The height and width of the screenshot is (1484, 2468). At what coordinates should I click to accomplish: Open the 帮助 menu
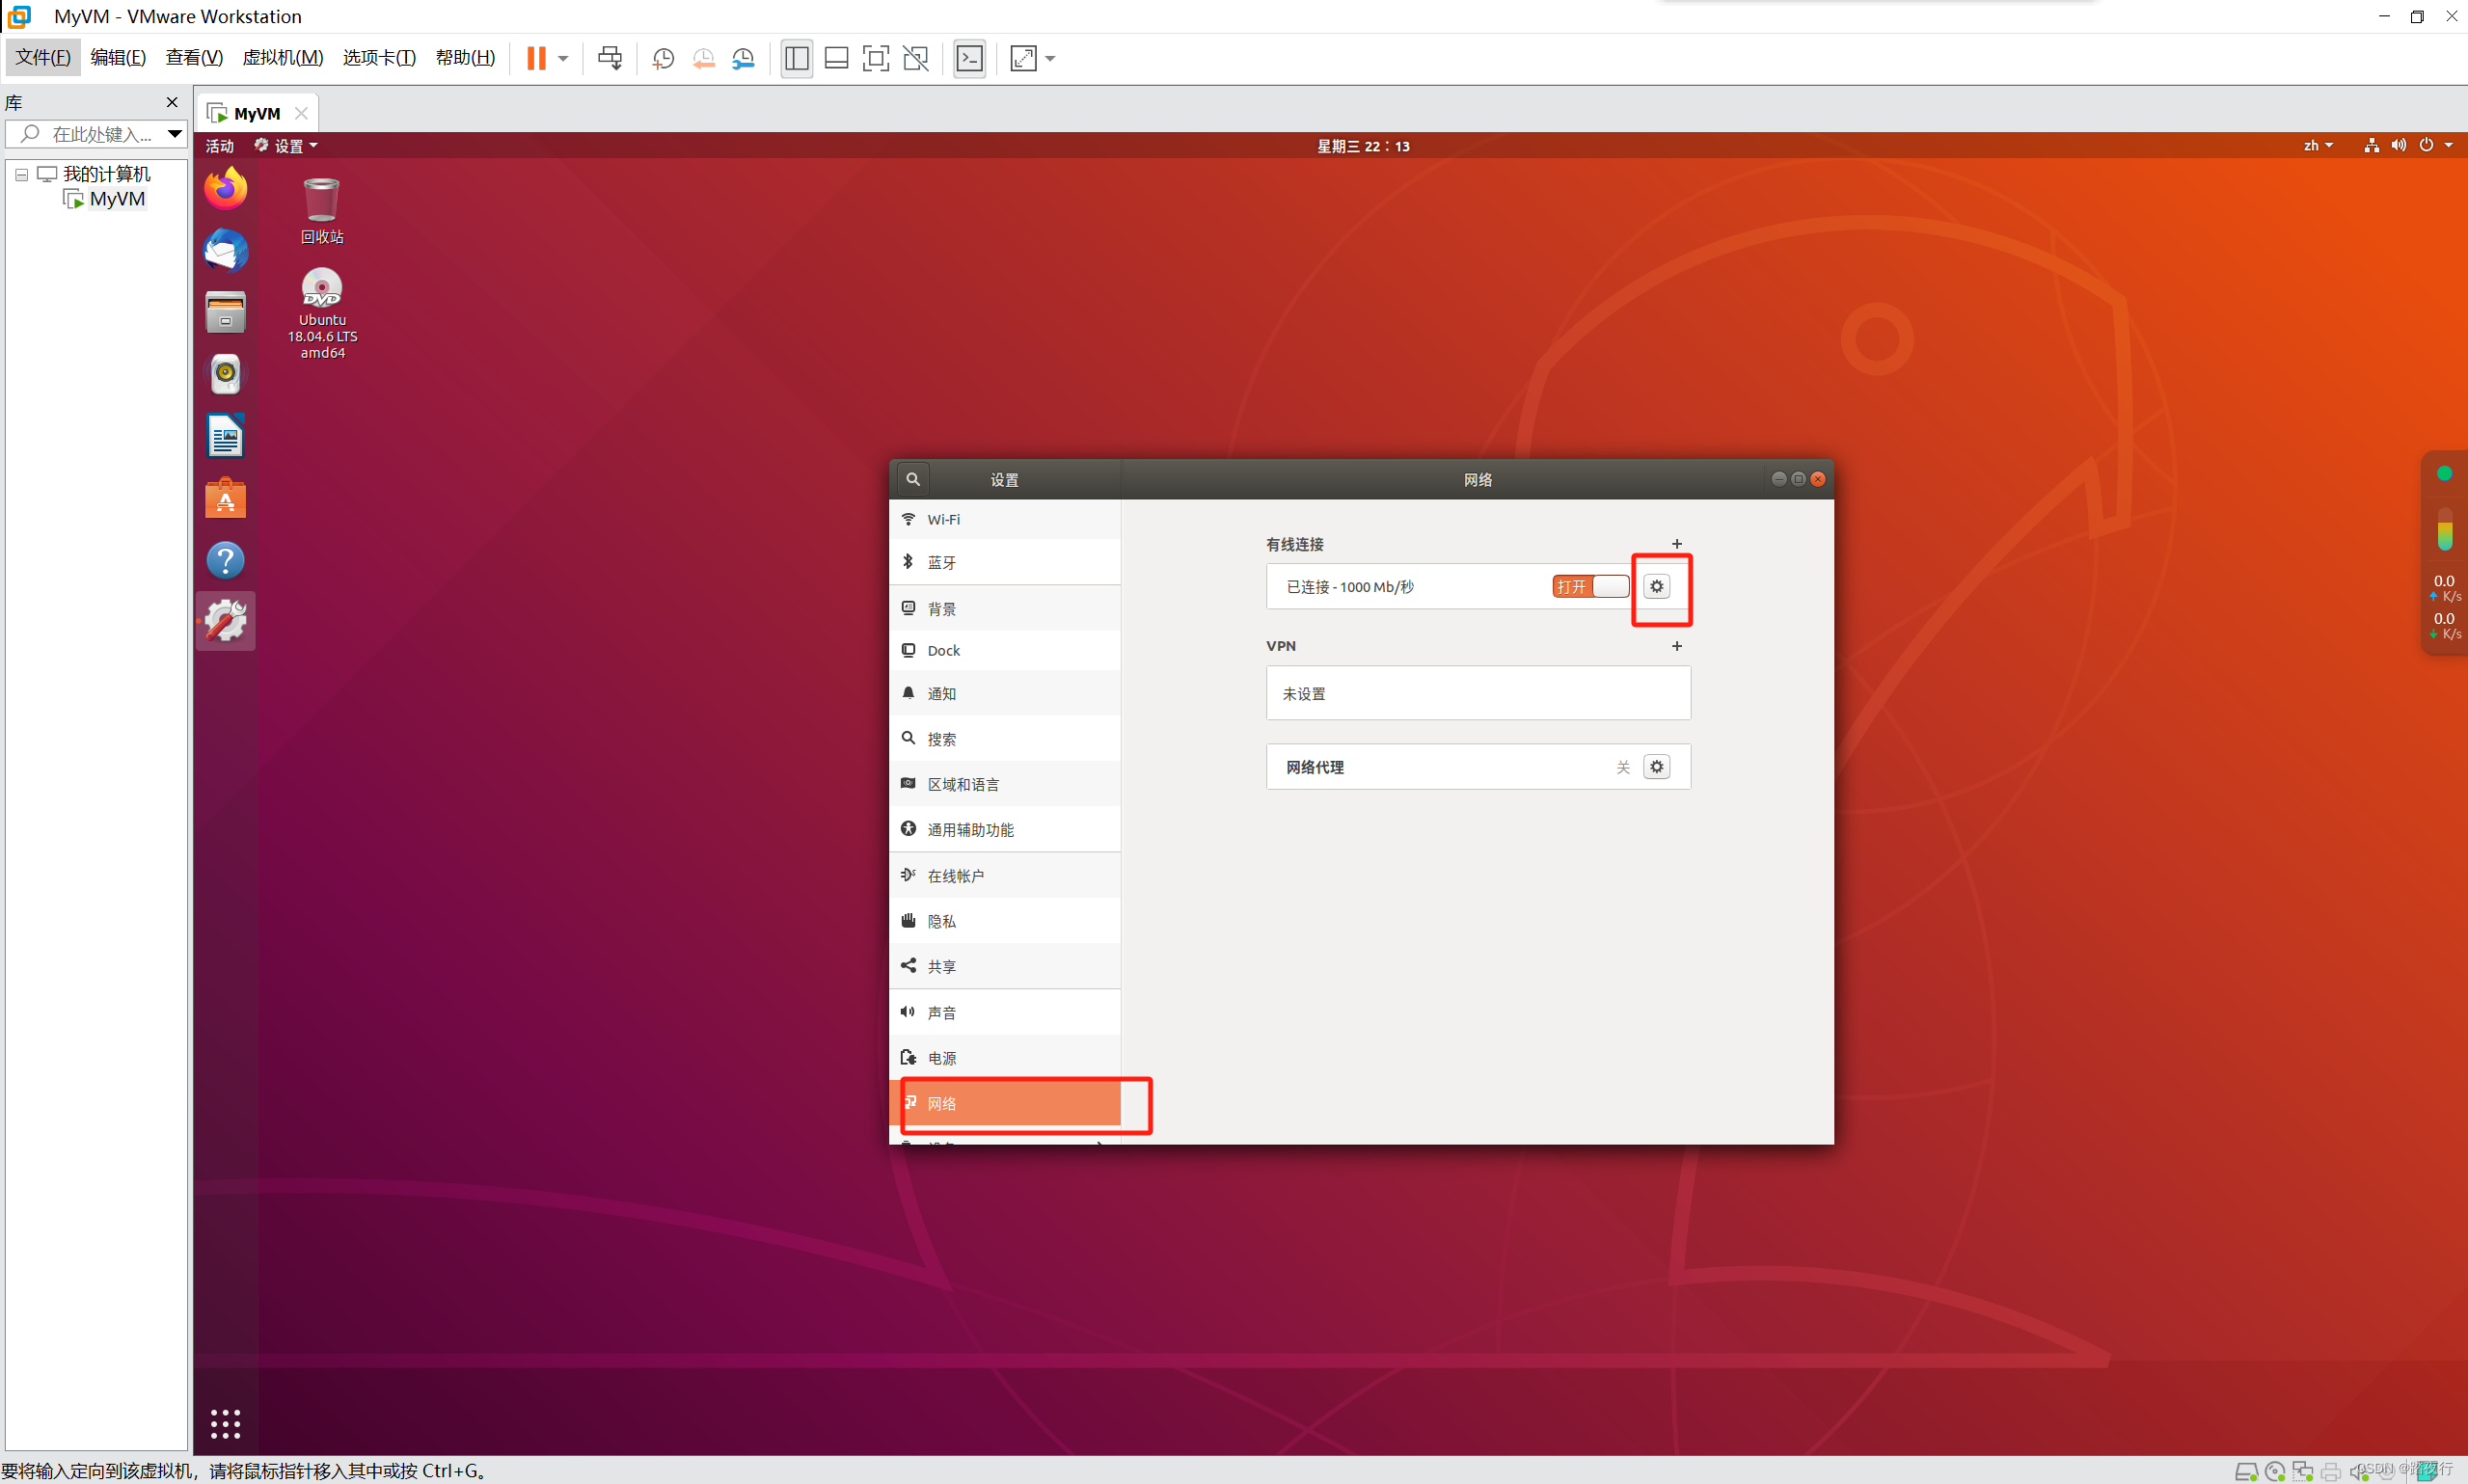pyautogui.click(x=465, y=57)
